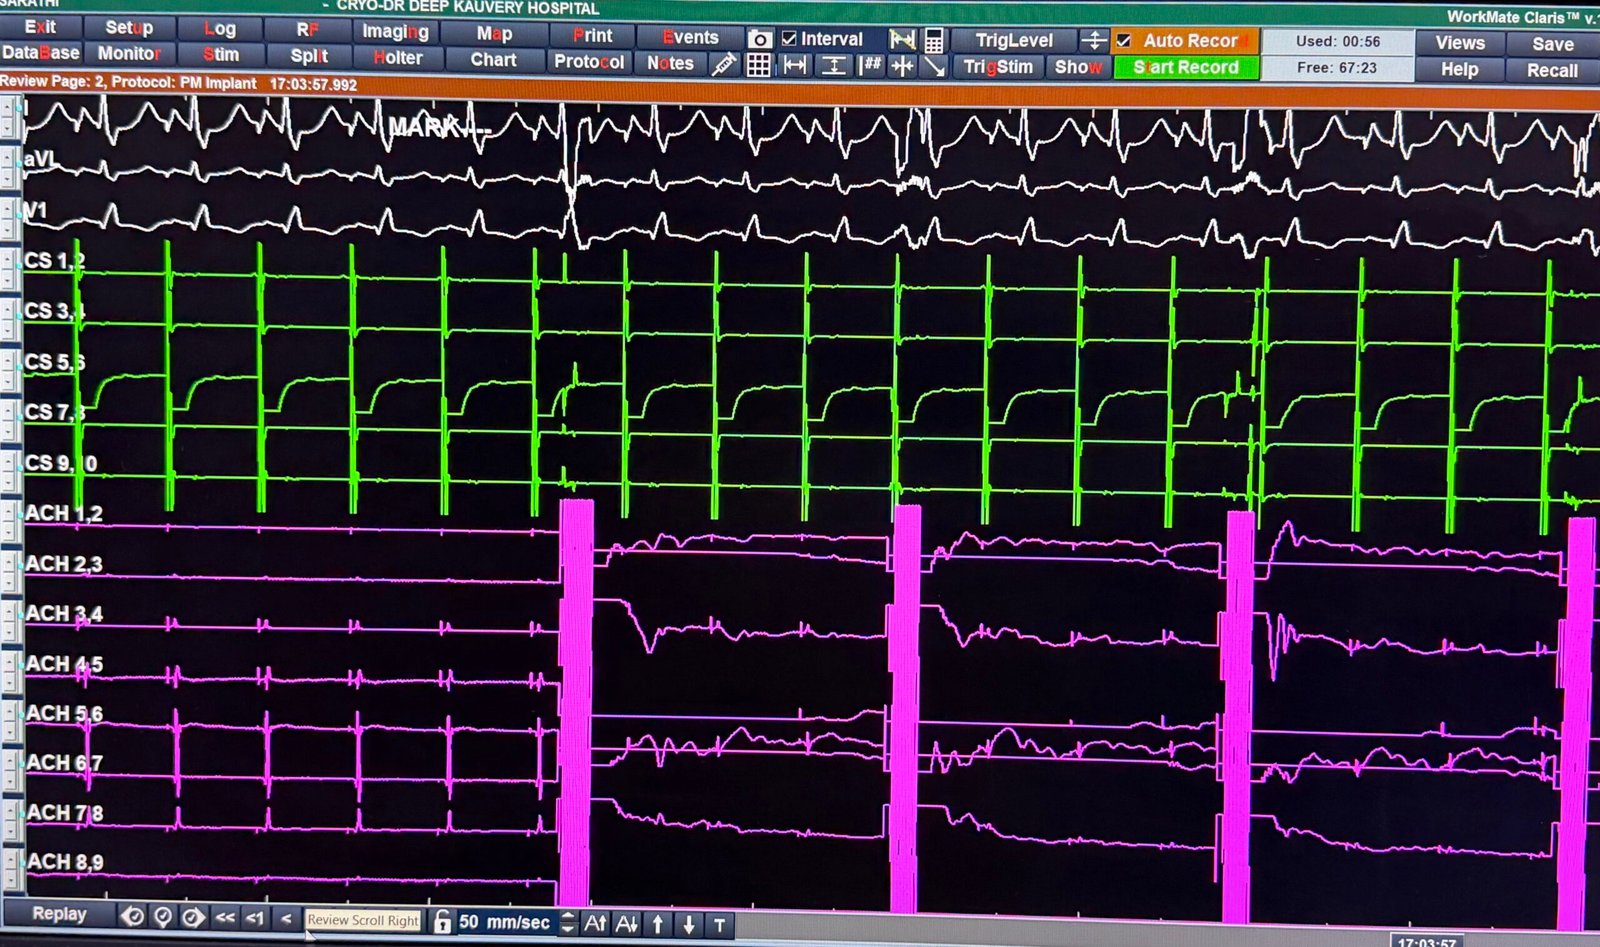Click the Replay button
The image size is (1600, 947).
[59, 914]
